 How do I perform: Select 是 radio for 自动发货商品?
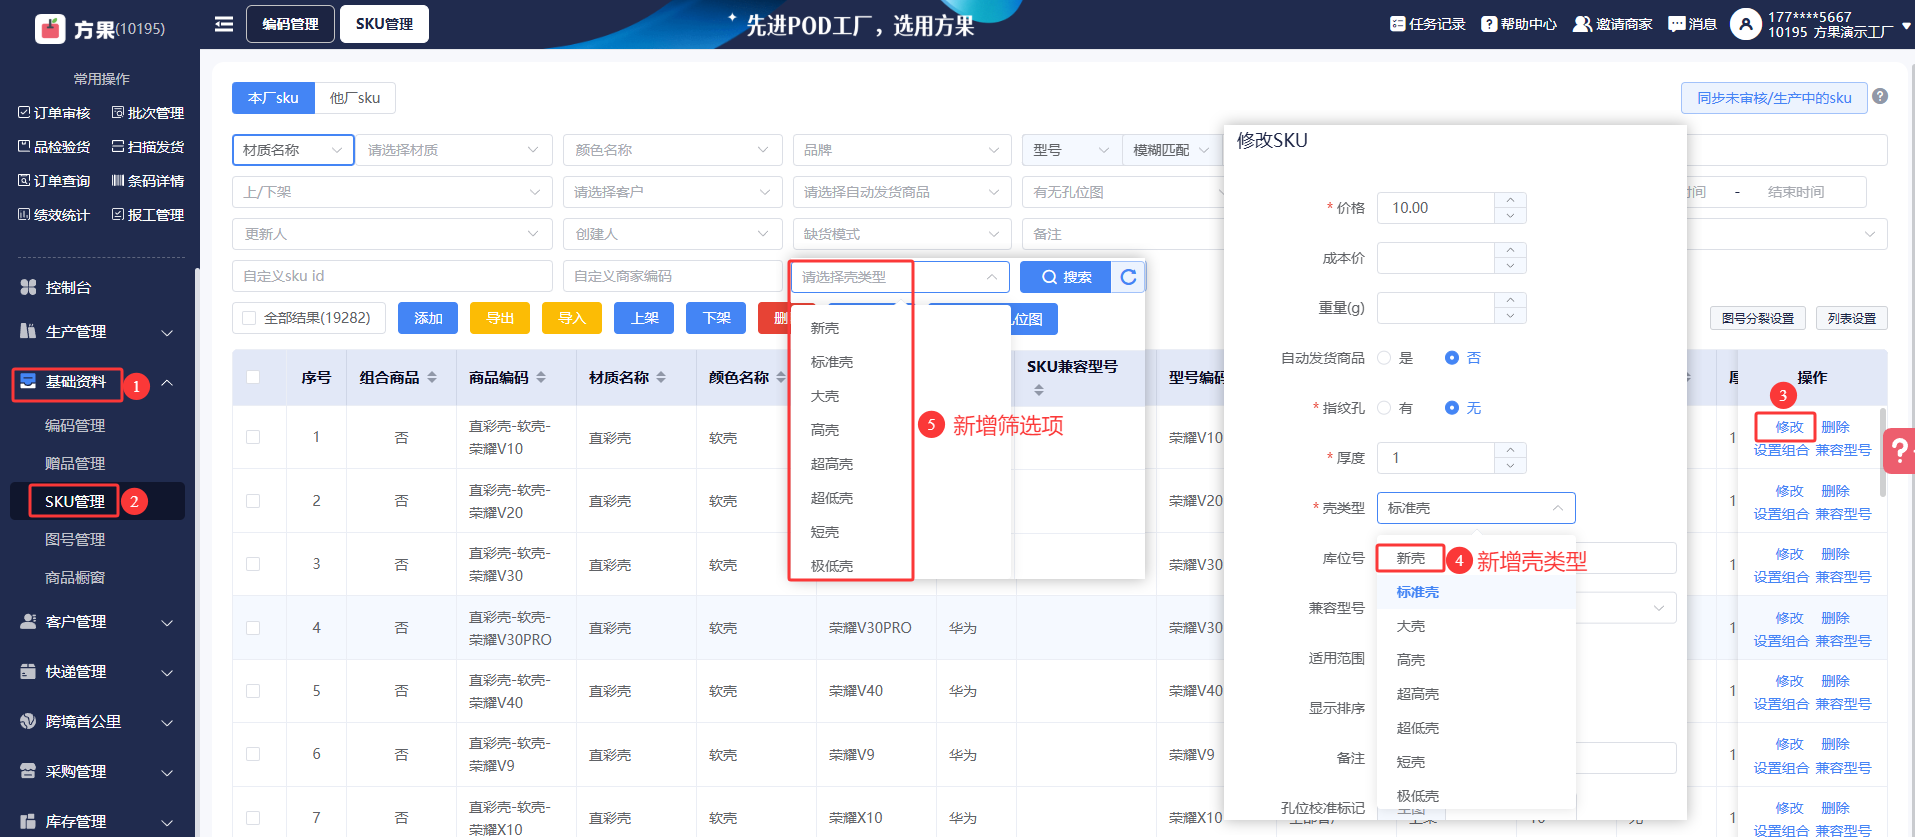1384,358
